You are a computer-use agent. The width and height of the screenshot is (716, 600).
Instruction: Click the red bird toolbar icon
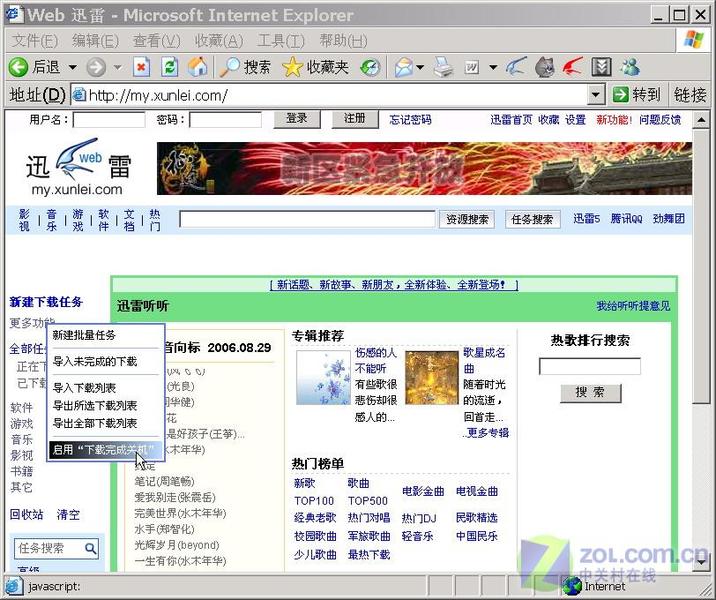coord(573,67)
